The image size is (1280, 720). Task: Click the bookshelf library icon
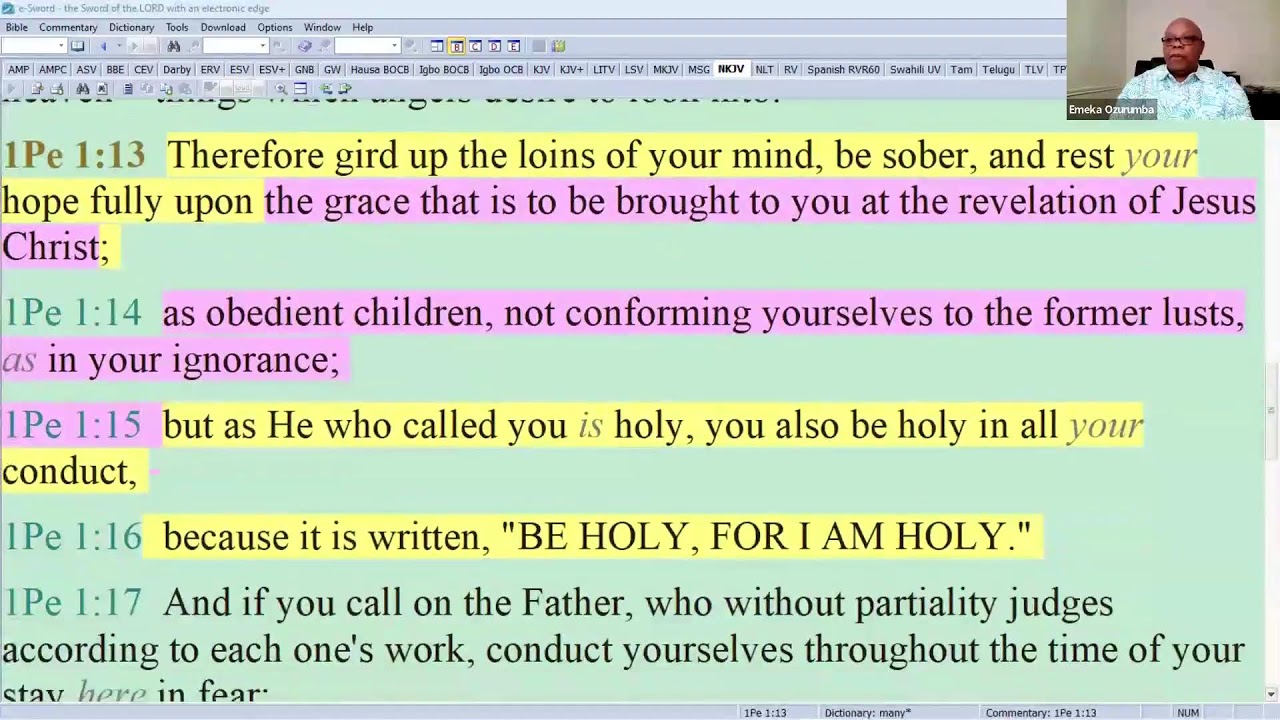pyautogui.click(x=558, y=46)
